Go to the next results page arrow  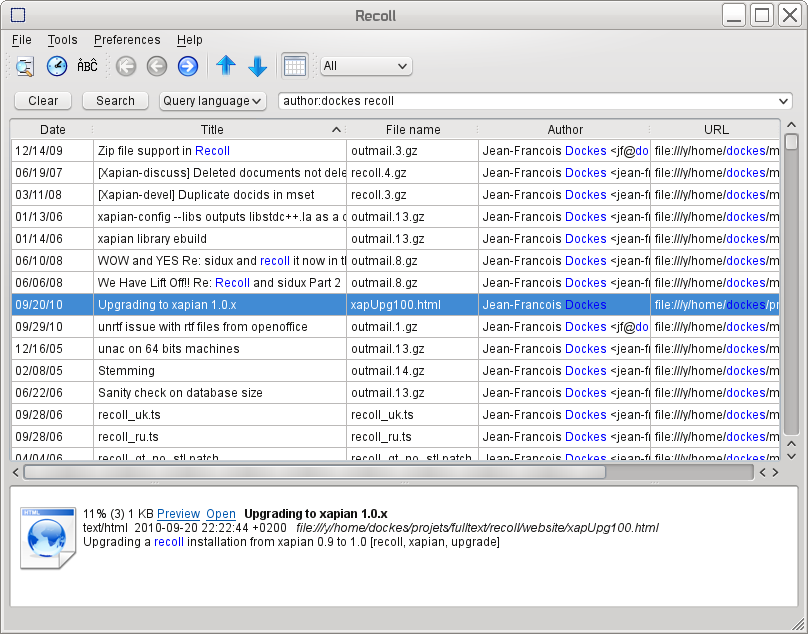click(x=187, y=67)
